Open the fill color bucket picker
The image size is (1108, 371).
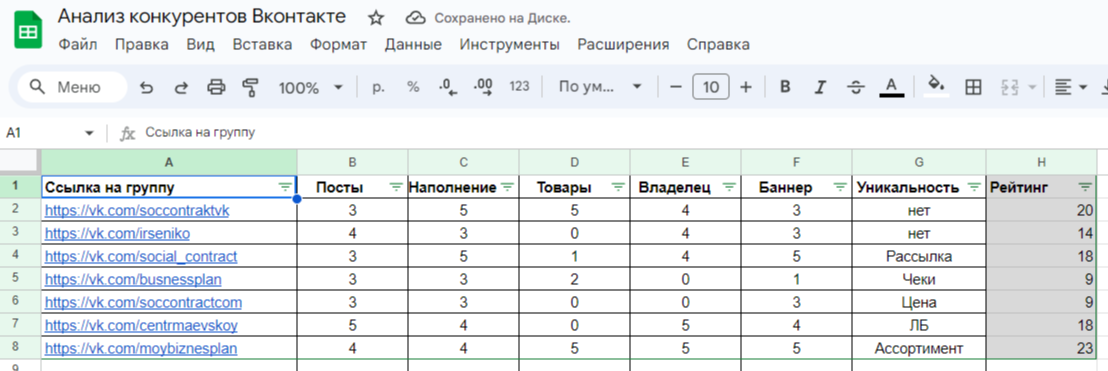click(937, 86)
